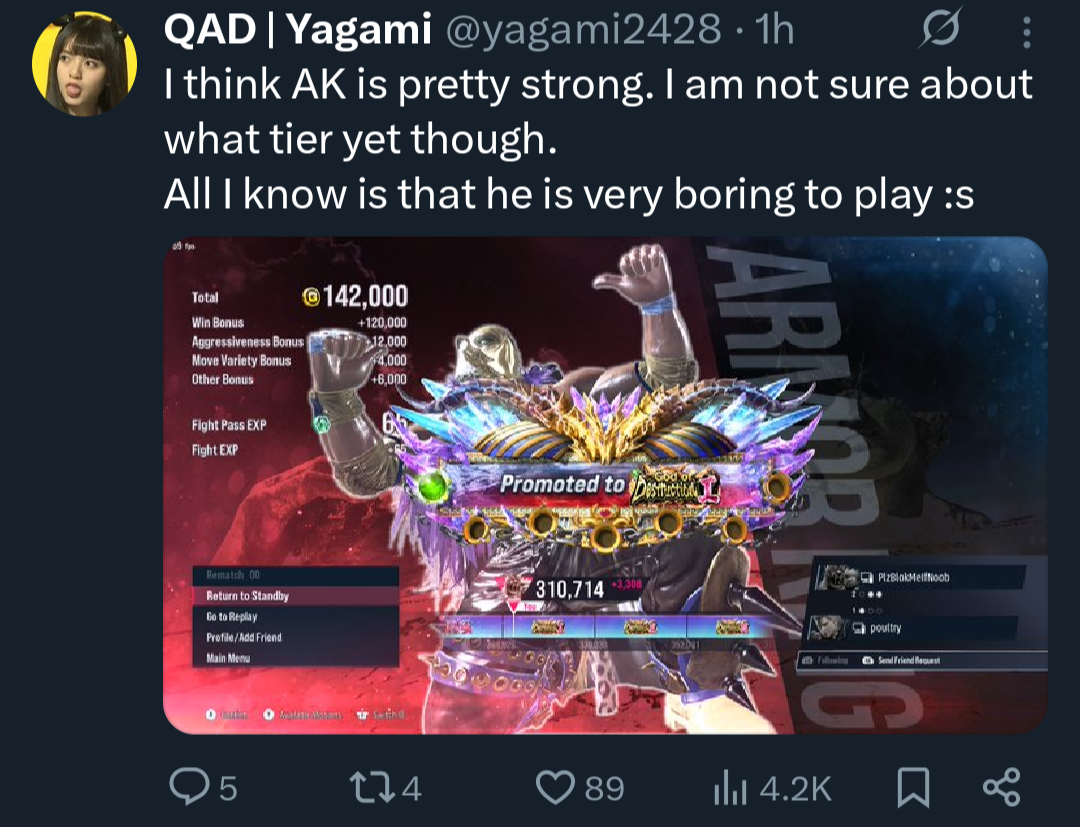Click the QAD | Yagami display name
1080x827 pixels.
(x=298, y=30)
